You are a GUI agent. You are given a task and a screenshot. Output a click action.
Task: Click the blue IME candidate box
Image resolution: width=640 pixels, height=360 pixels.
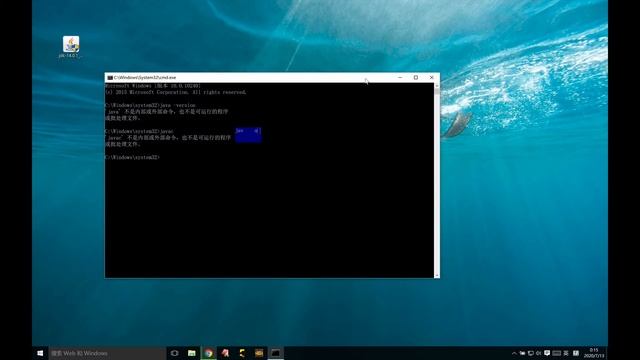[248, 135]
